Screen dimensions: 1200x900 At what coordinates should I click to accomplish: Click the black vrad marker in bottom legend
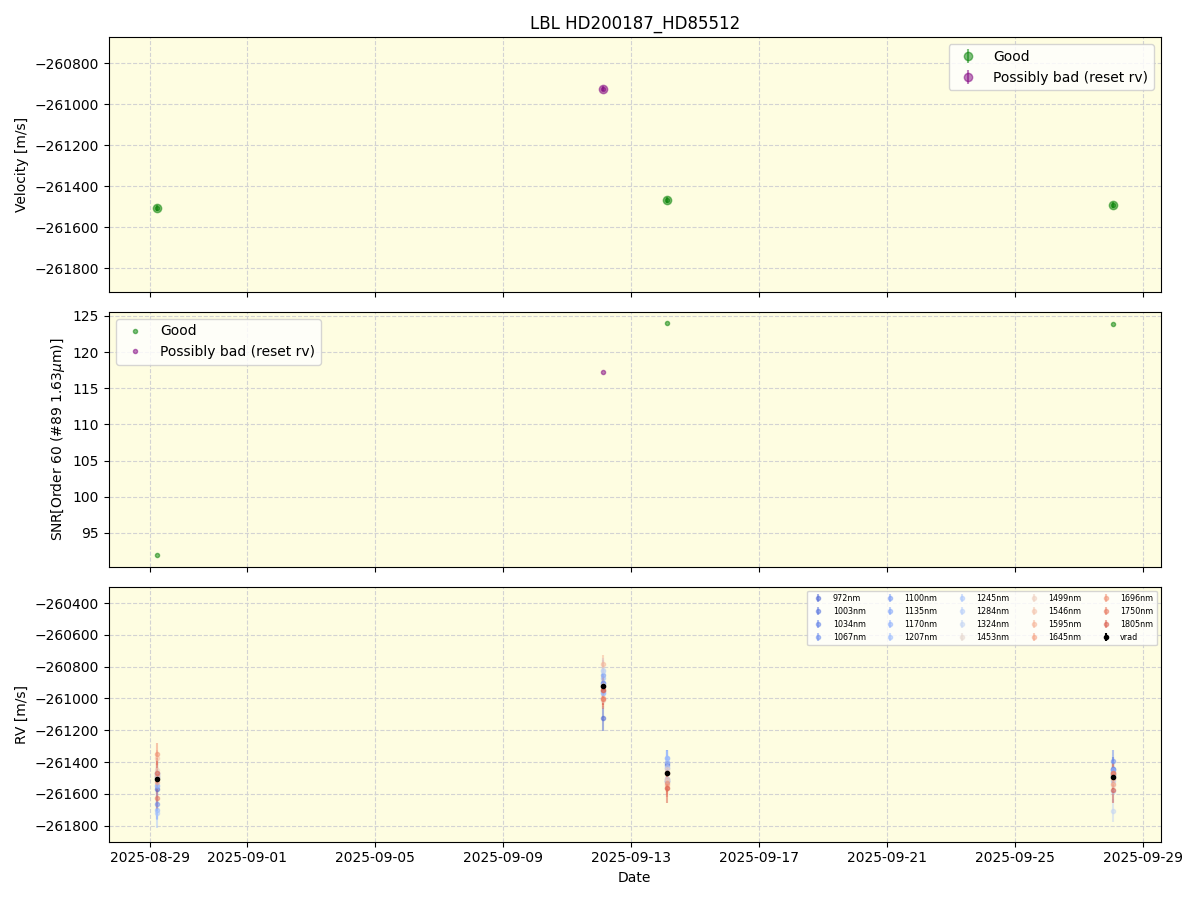point(1106,637)
